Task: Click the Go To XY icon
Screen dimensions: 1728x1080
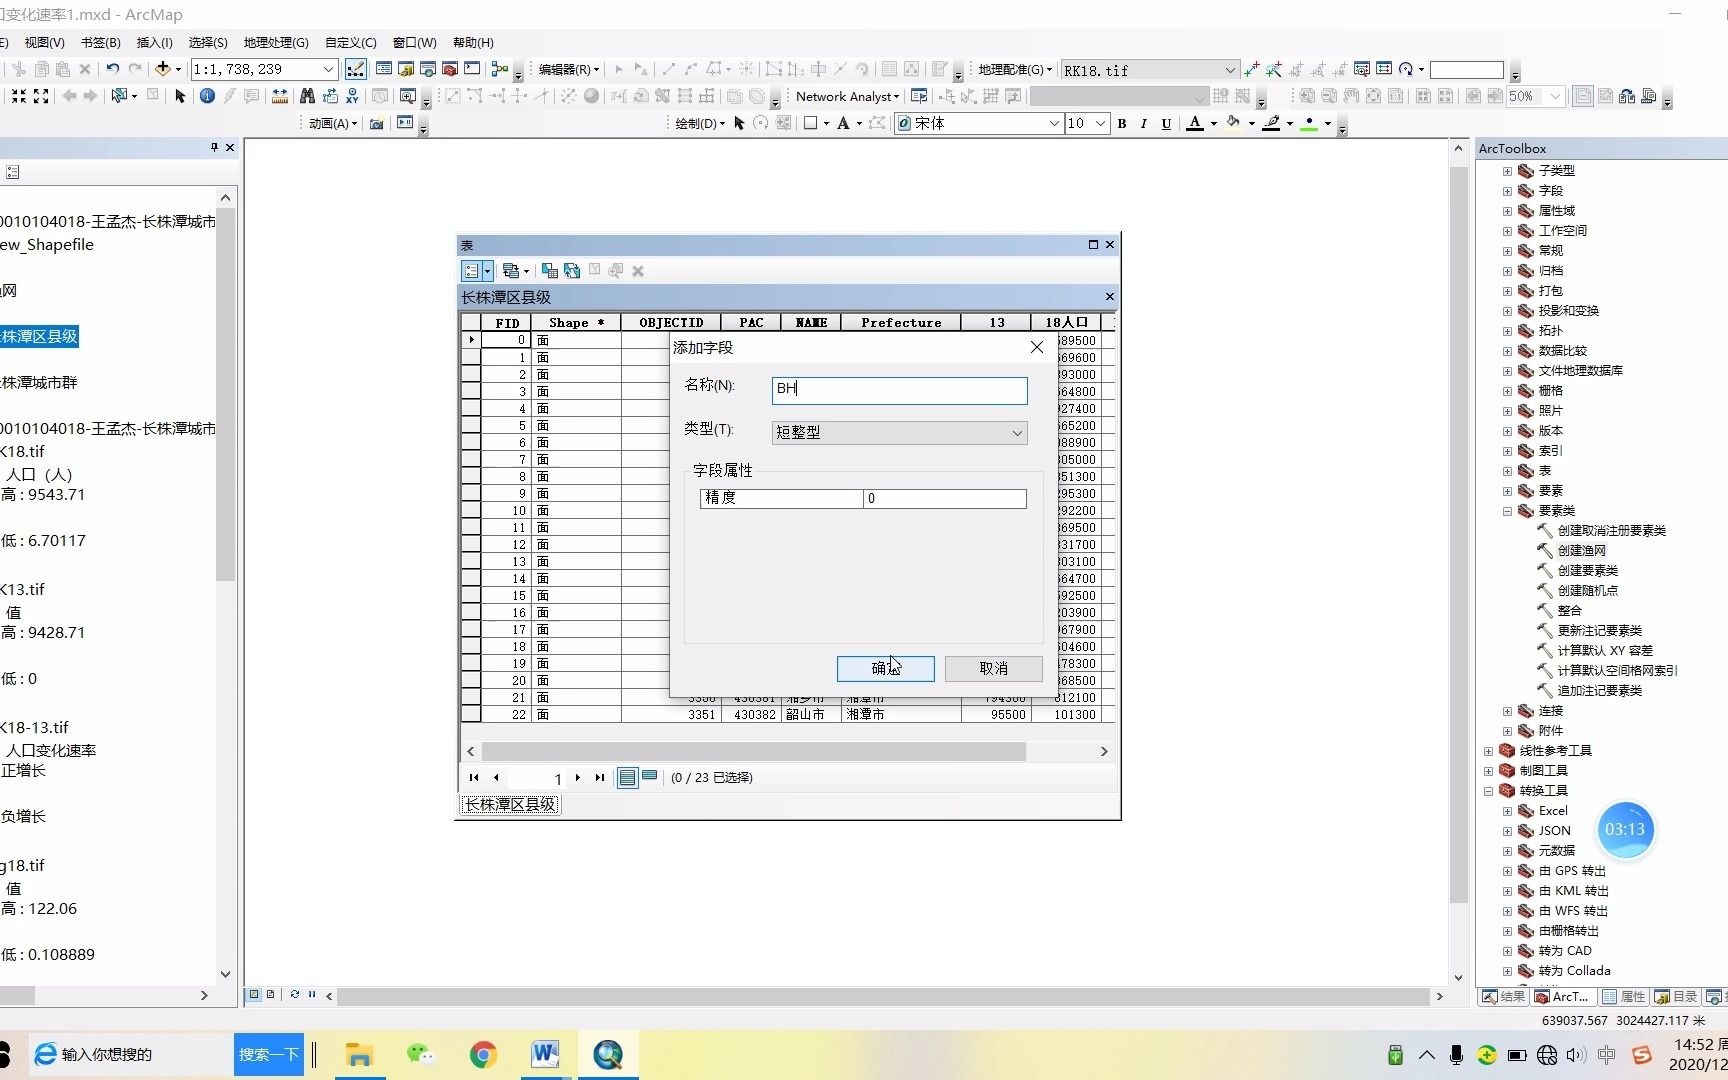Action: (352, 96)
